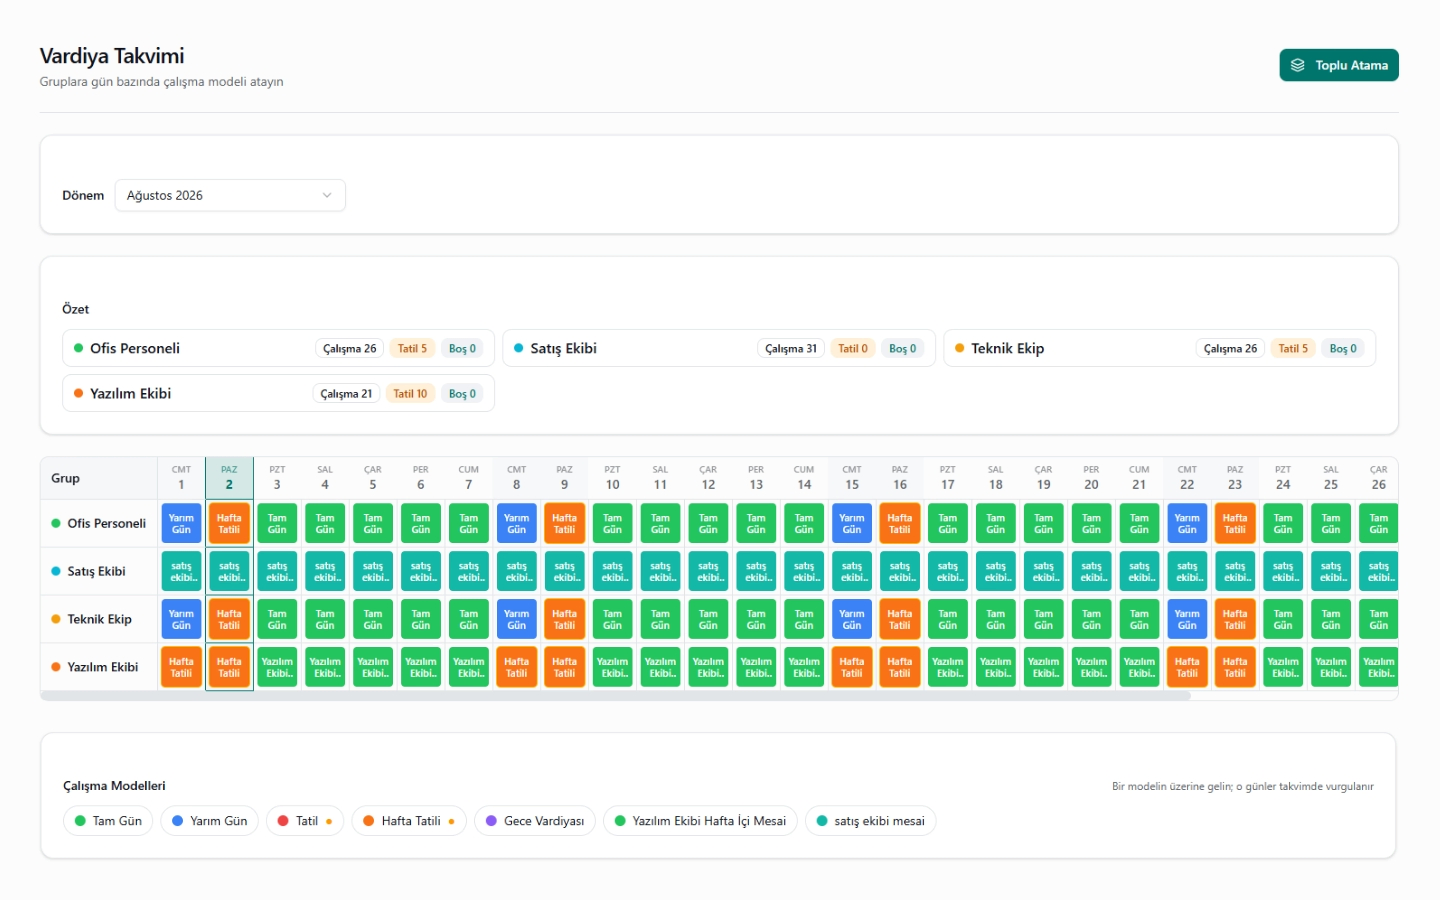Click Ofis Personeli Yarım Gün cell on day 22
This screenshot has width=1440, height=900.
point(1187,523)
